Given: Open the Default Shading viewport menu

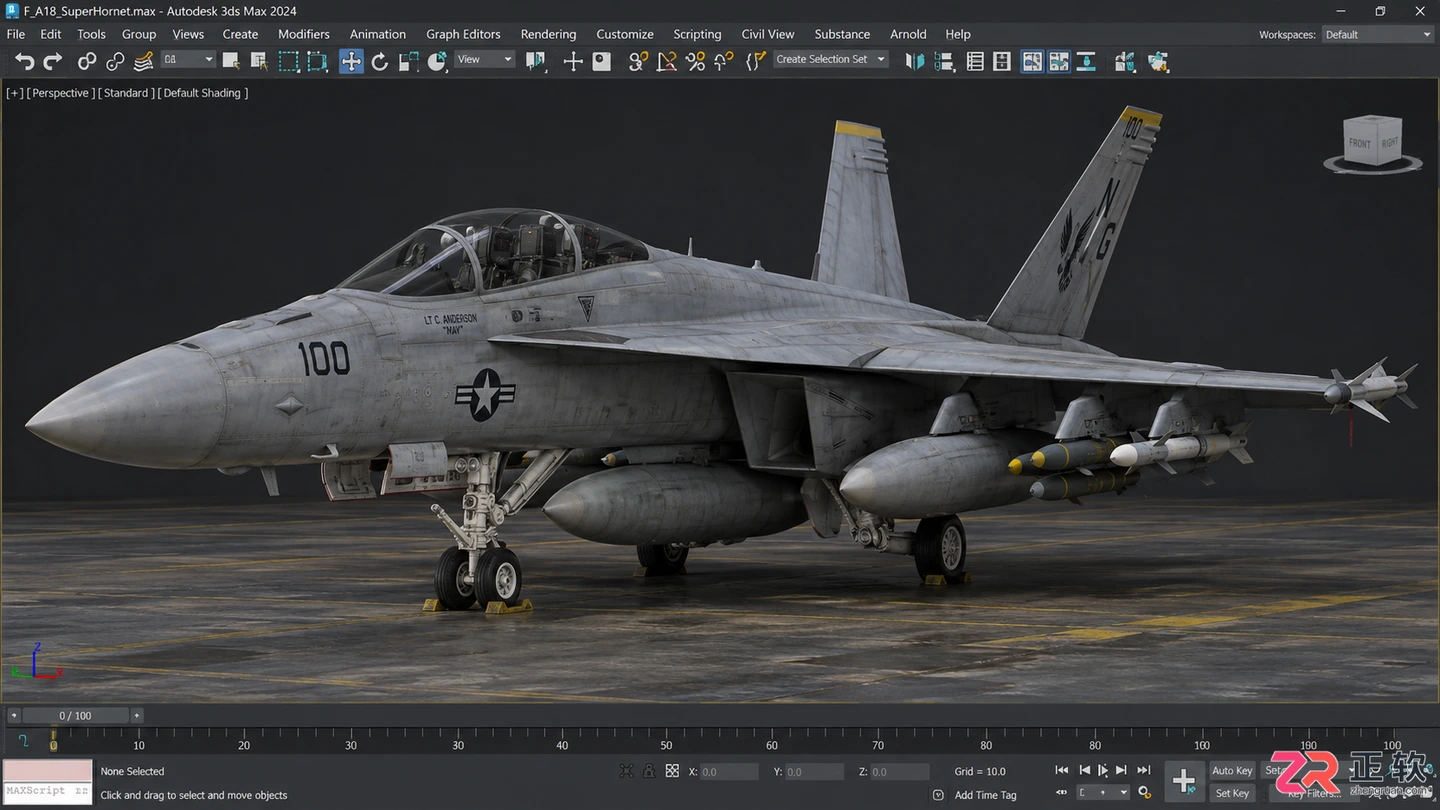Looking at the screenshot, I should point(203,93).
